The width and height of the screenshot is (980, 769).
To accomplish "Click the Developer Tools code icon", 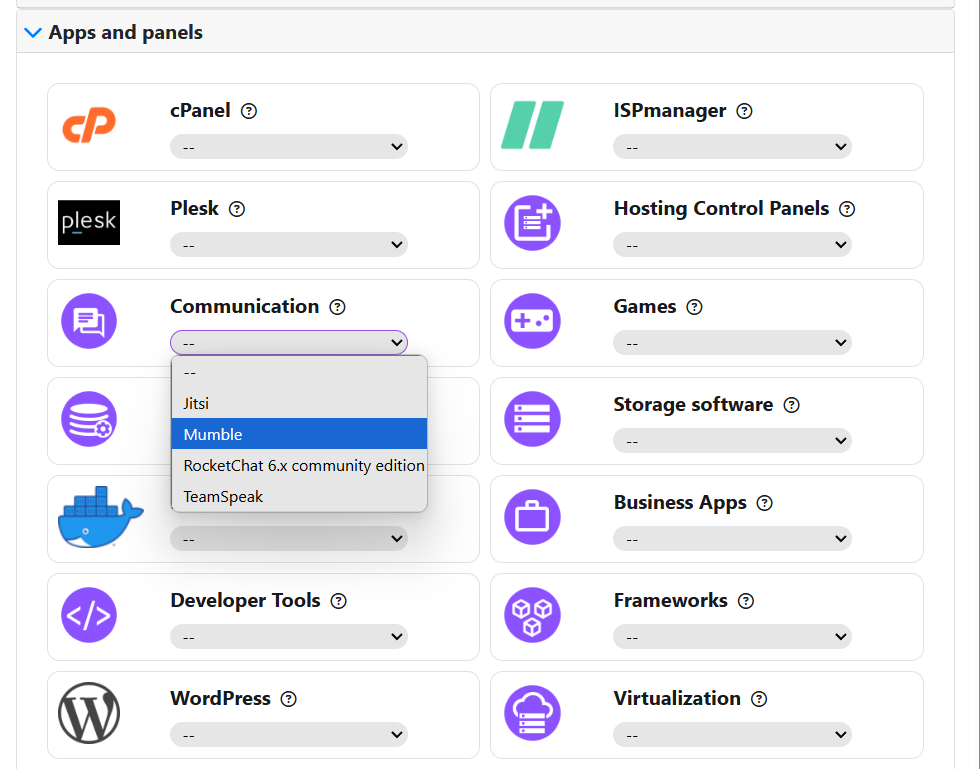I will pyautogui.click(x=89, y=615).
